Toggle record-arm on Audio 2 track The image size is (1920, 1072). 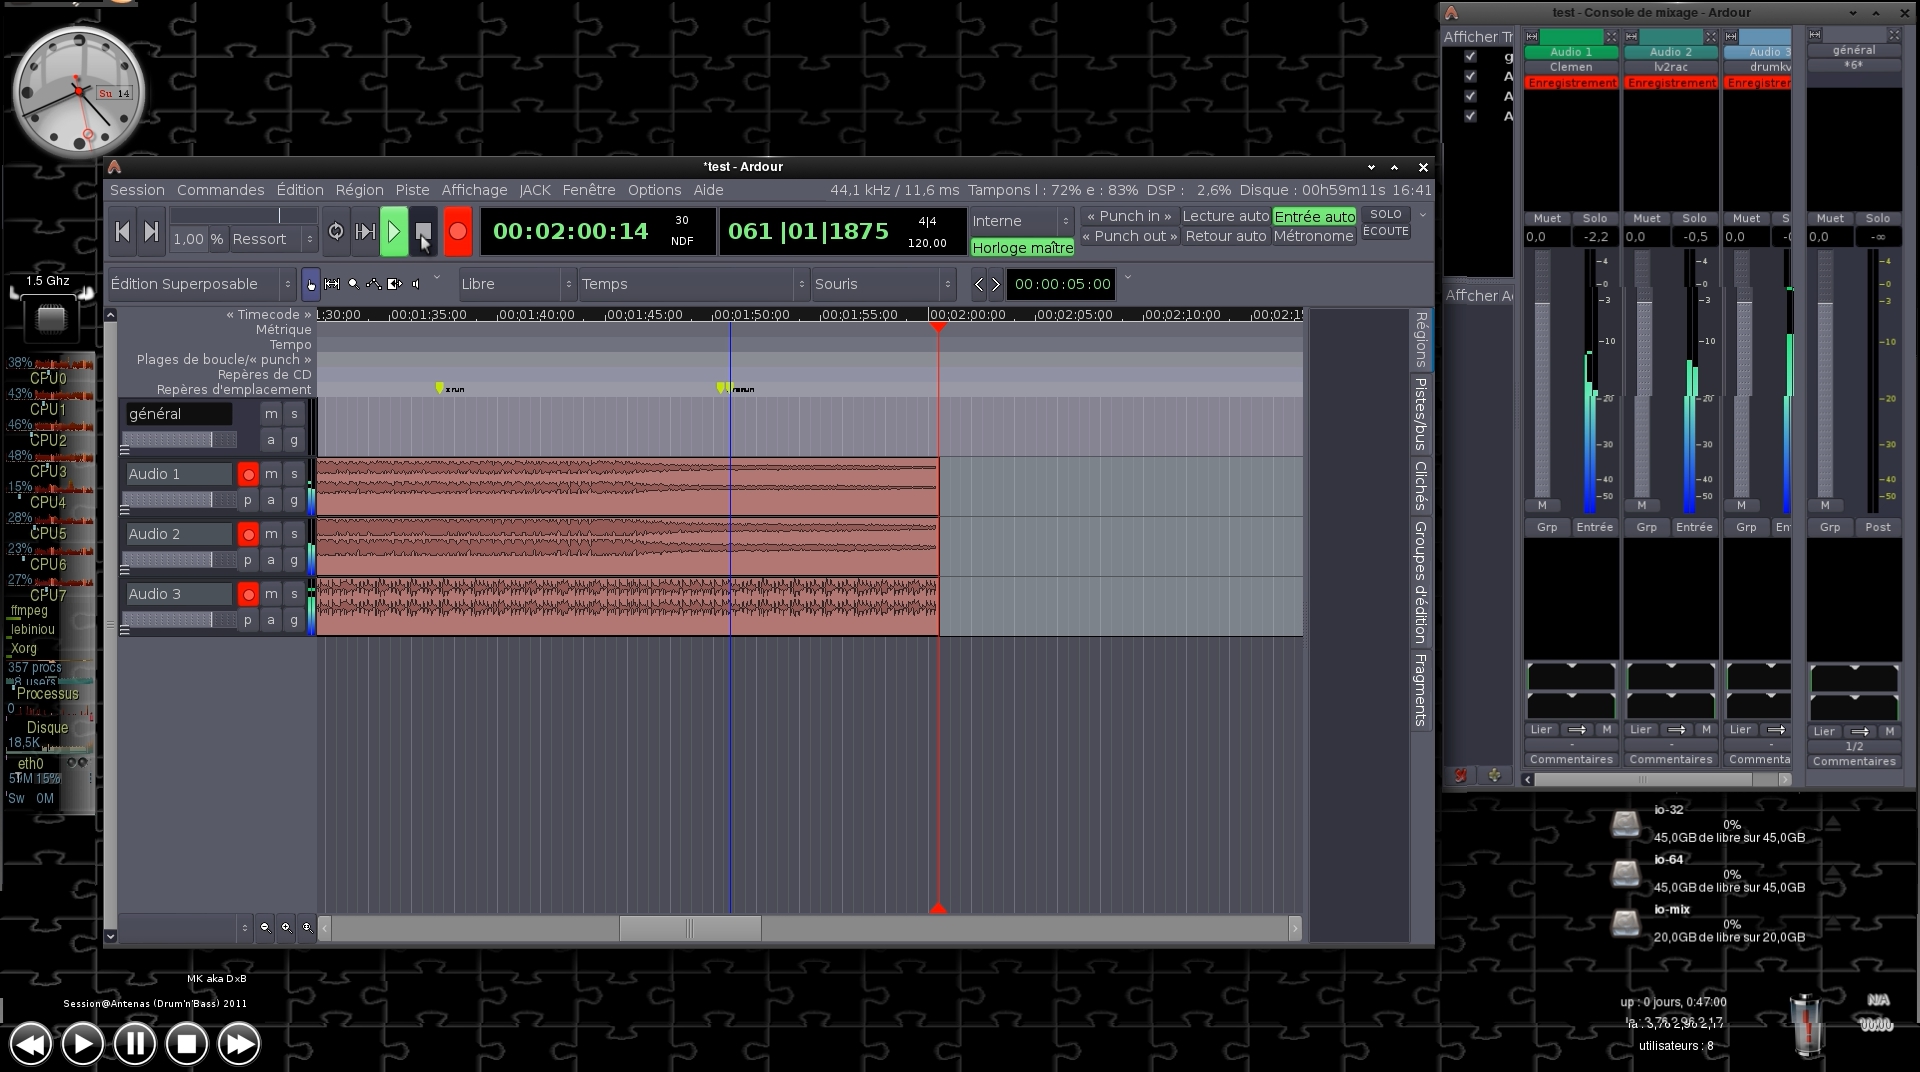pos(248,534)
